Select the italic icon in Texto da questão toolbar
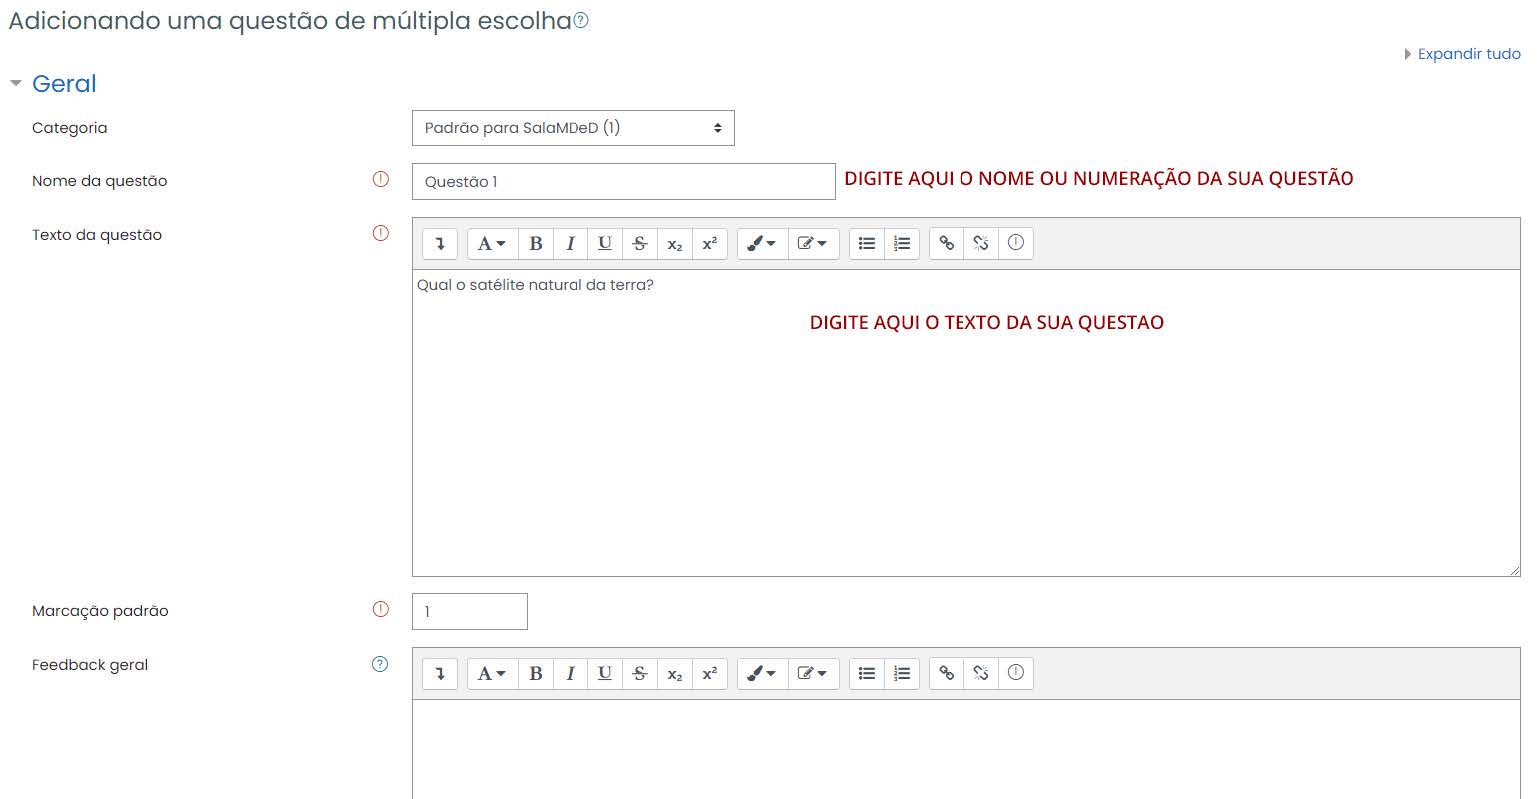 (x=570, y=243)
